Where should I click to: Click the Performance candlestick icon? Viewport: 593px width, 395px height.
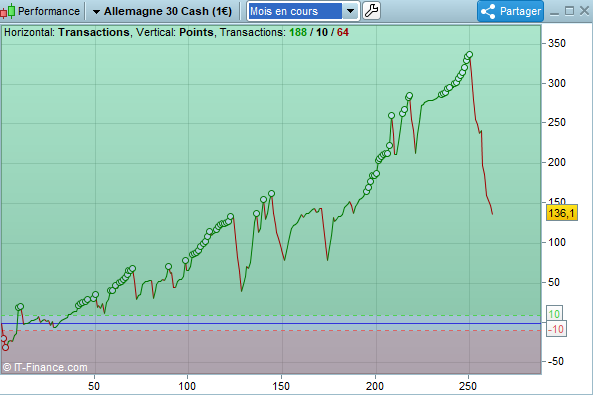8,11
